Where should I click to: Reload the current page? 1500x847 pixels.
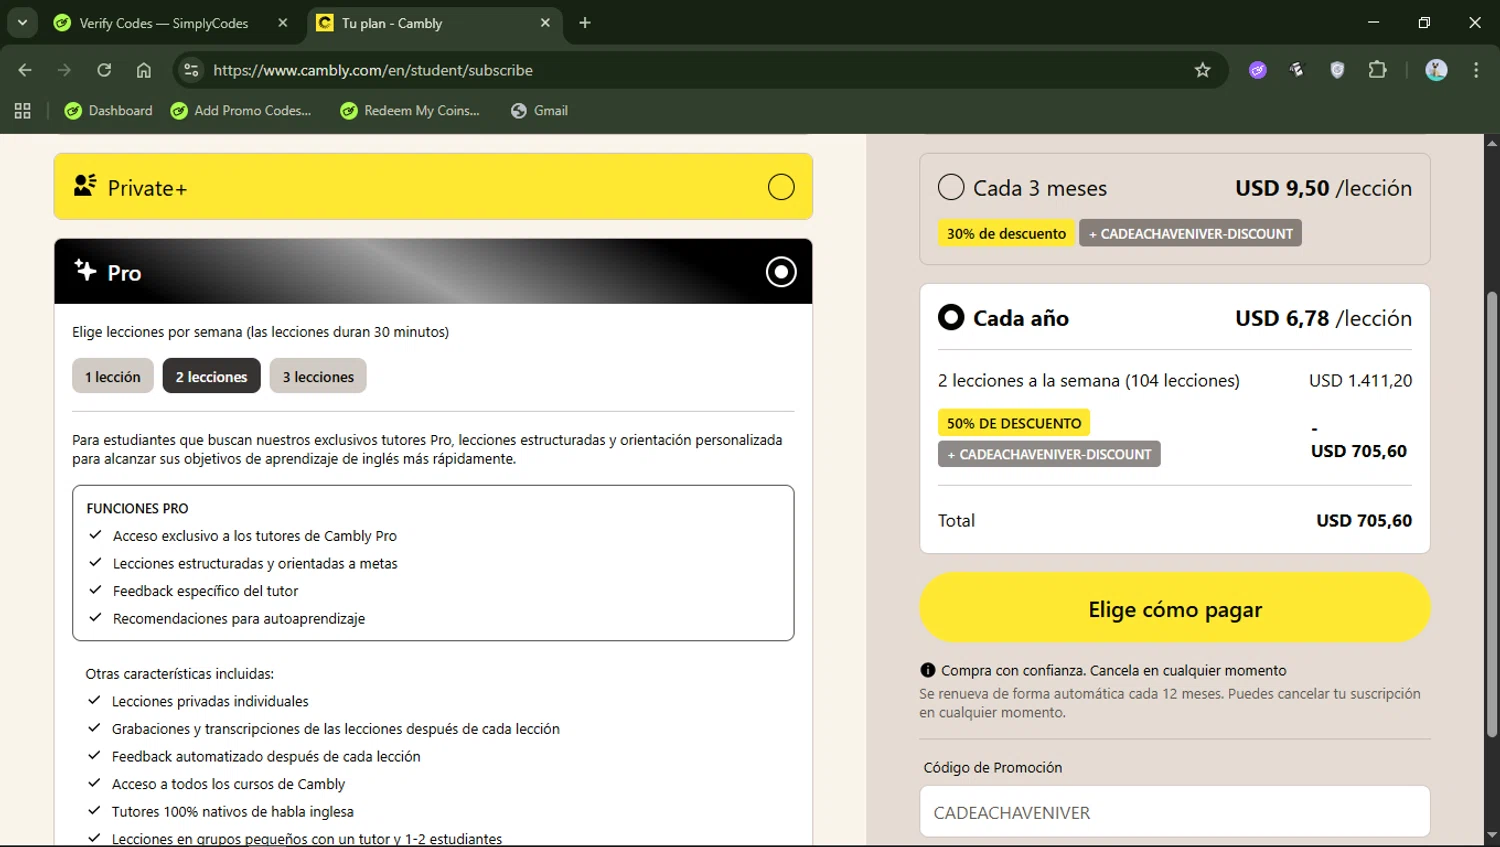coord(104,70)
